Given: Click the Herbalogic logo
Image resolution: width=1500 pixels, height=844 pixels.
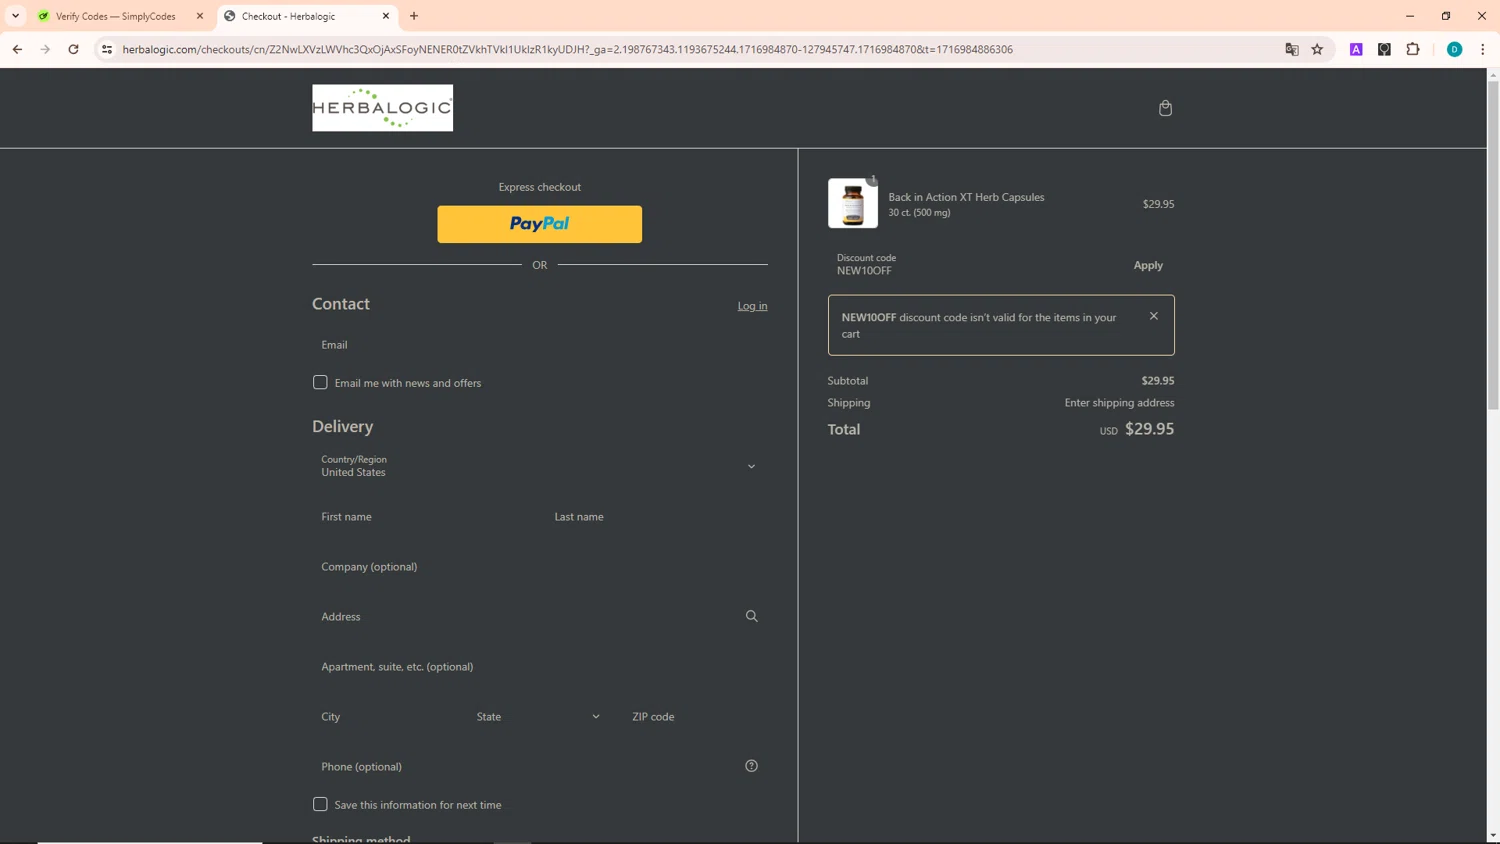Looking at the screenshot, I should pos(382,108).
